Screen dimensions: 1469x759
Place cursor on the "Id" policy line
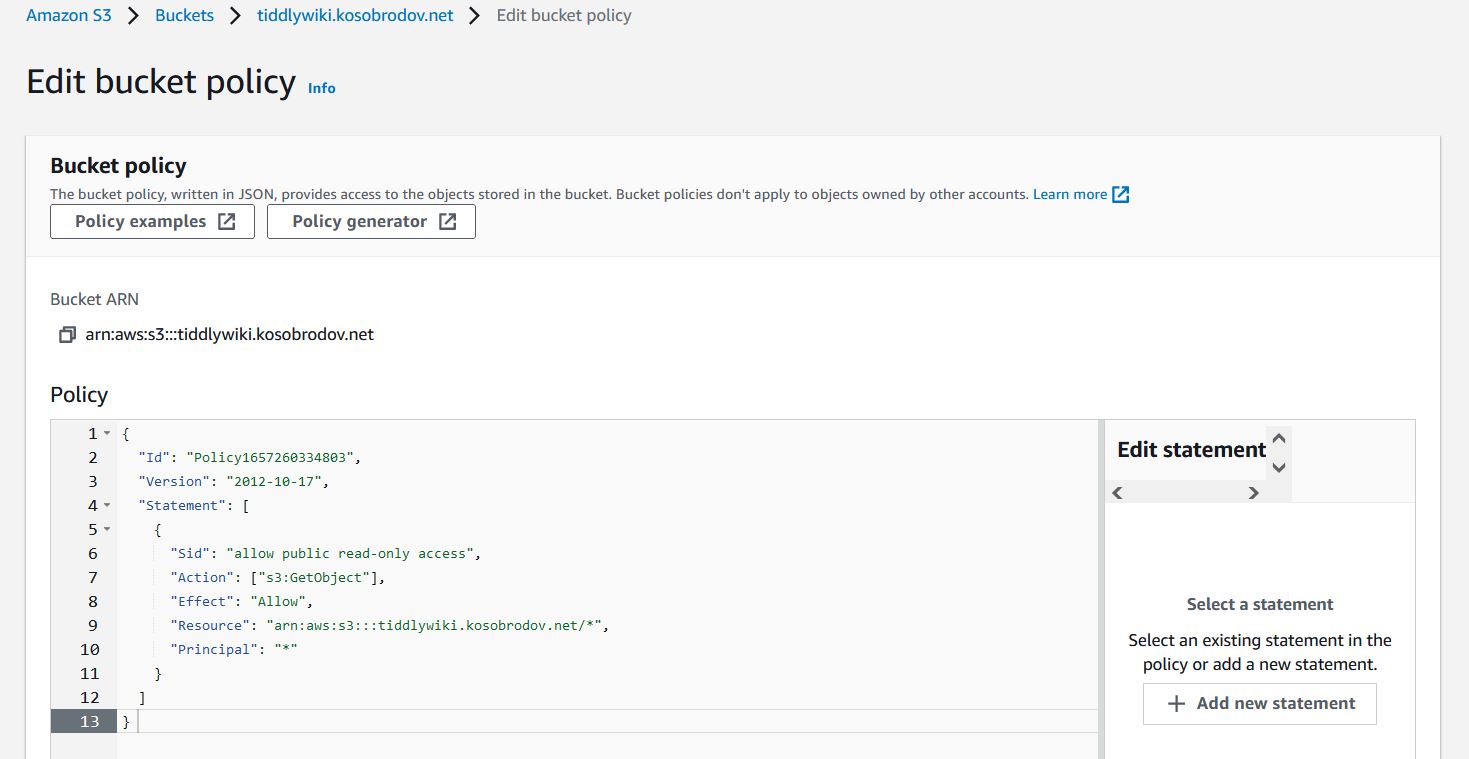point(248,458)
